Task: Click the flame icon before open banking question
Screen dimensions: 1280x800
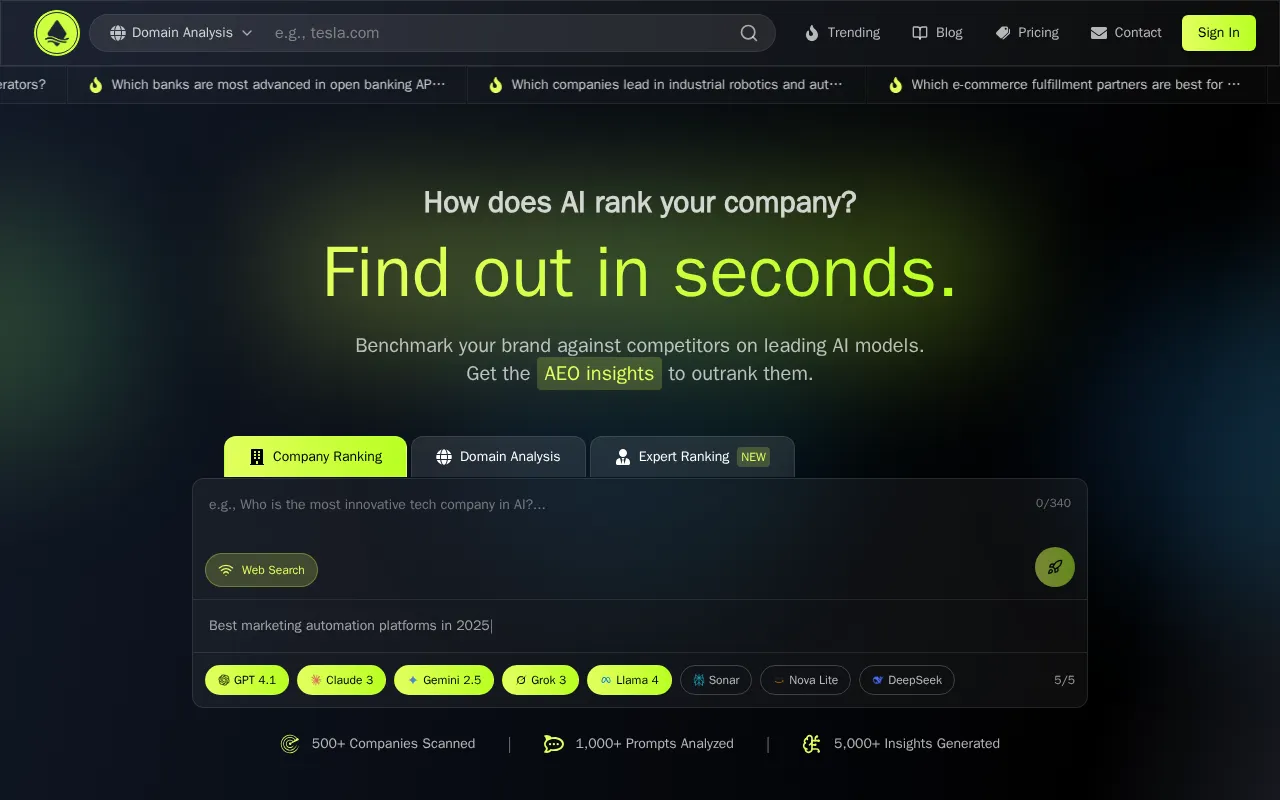Action: pyautogui.click(x=96, y=85)
